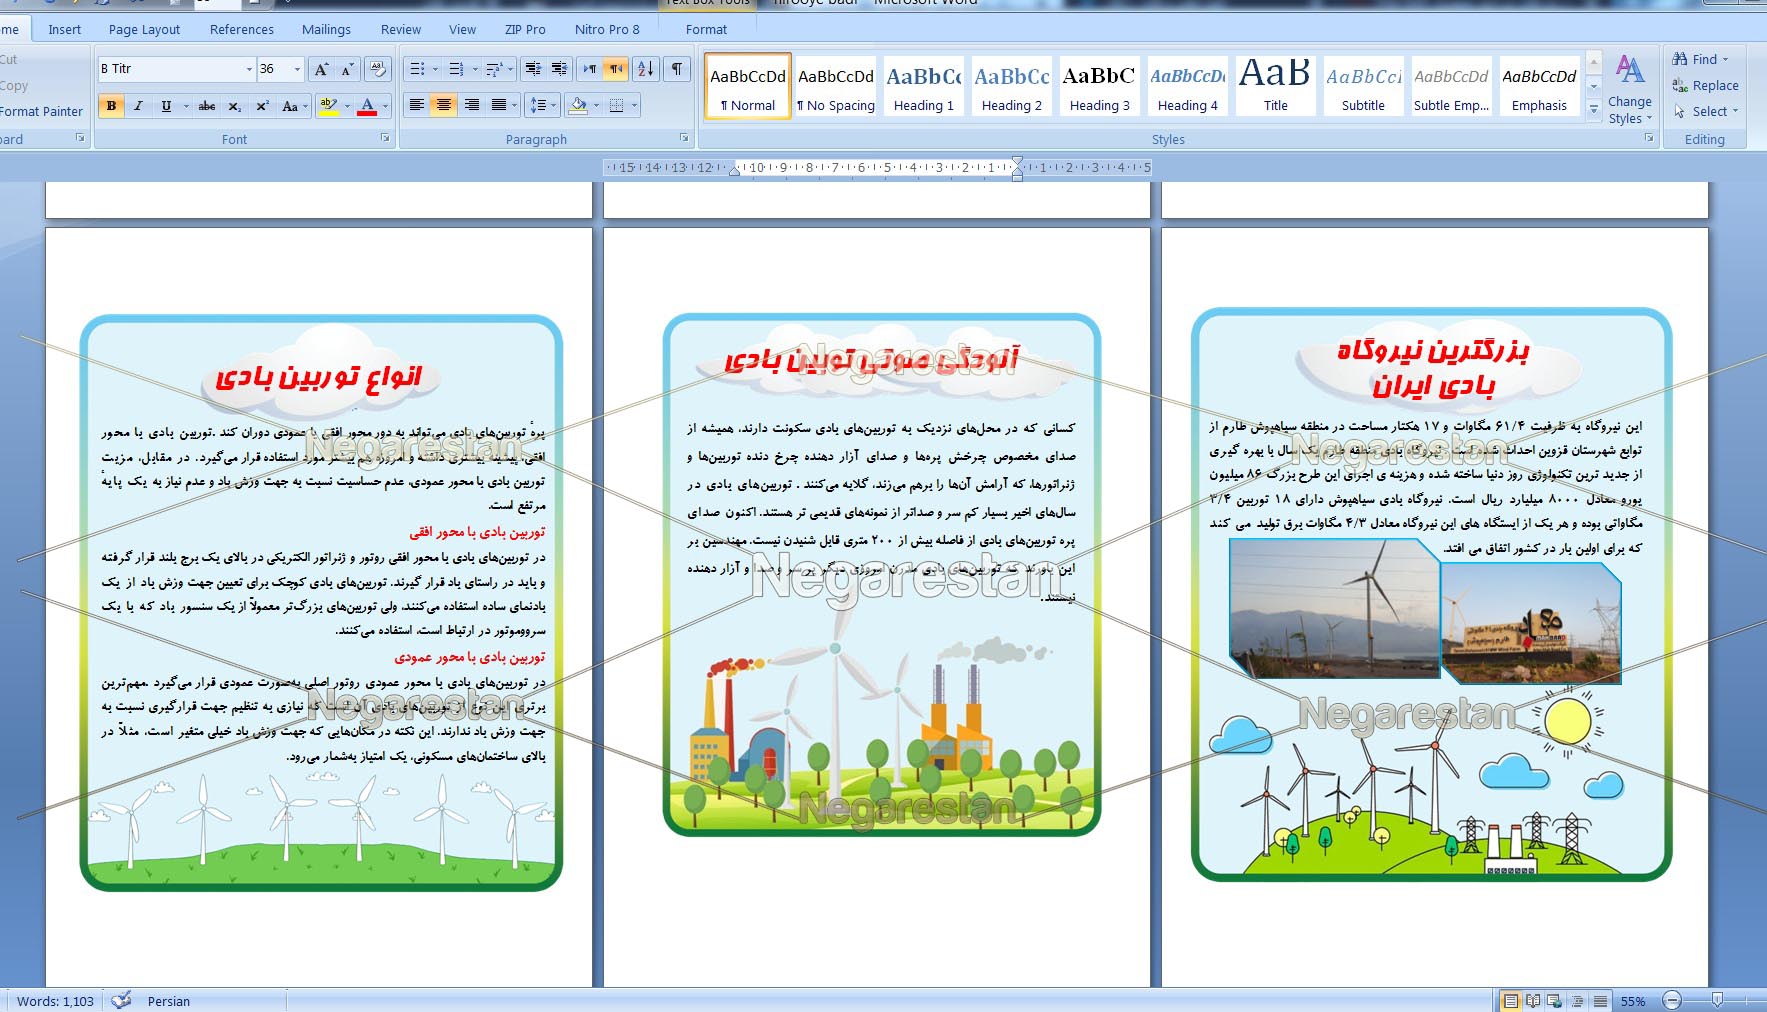This screenshot has height=1012, width=1767.
Task: Align text right
Action: [x=472, y=105]
